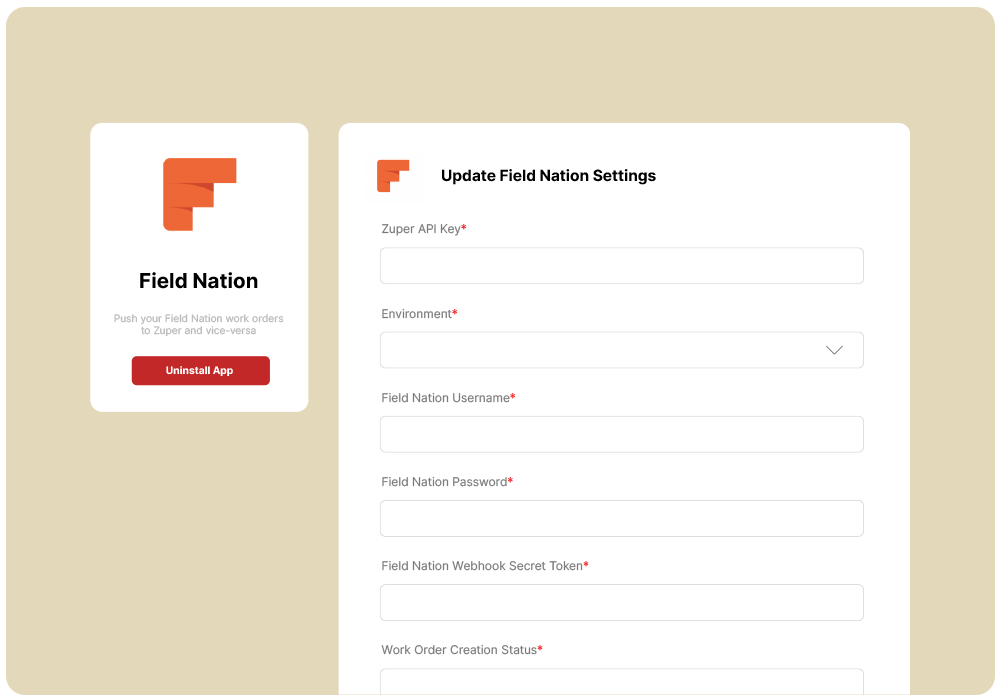
Task: Click the 'Field Nation Password' label
Action: click(447, 482)
